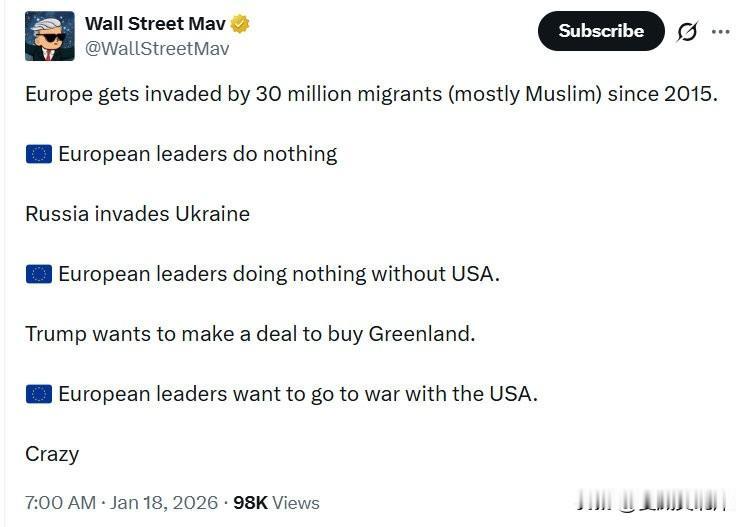The height and width of the screenshot is (527, 747).
Task: Click EU flag before "leaders do nothing"
Action: click(39, 154)
